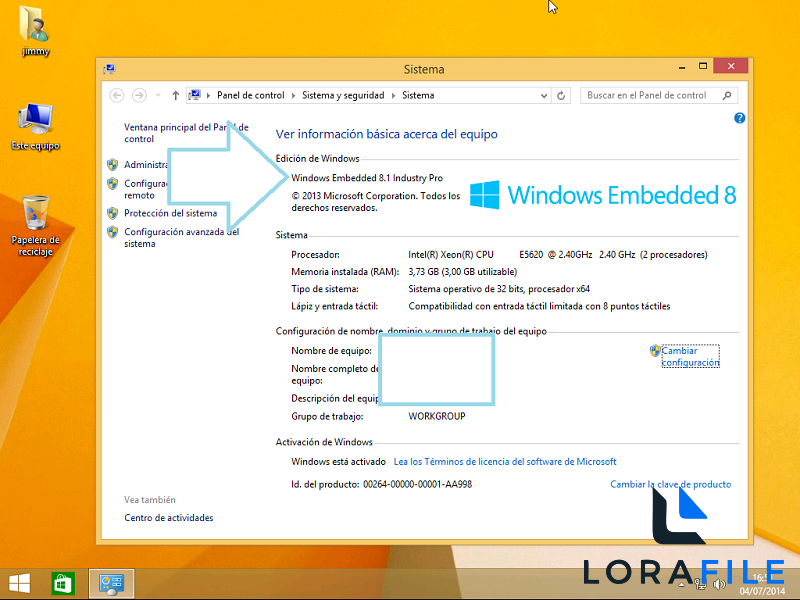The height and width of the screenshot is (600, 800).
Task: Click the computer icon in address bar
Action: (x=194, y=95)
